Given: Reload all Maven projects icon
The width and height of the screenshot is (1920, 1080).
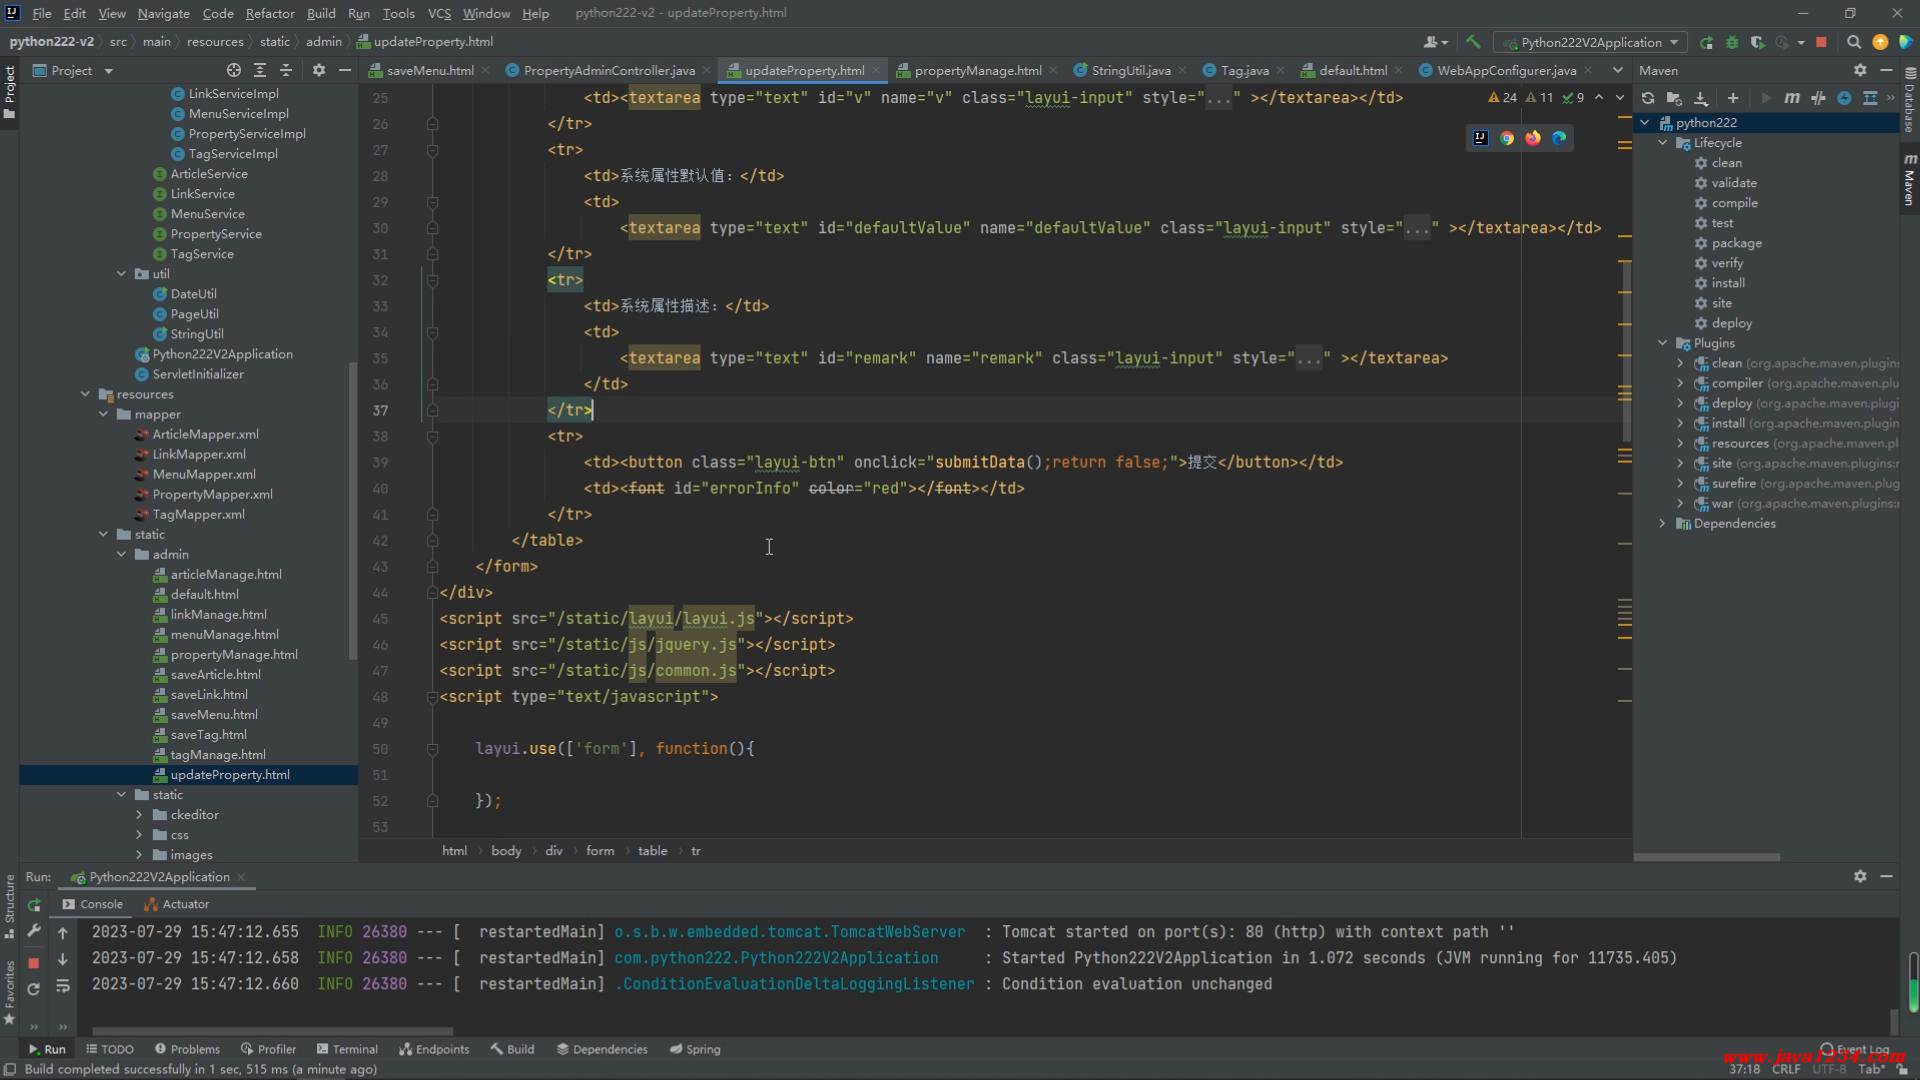Looking at the screenshot, I should pos(1648,98).
